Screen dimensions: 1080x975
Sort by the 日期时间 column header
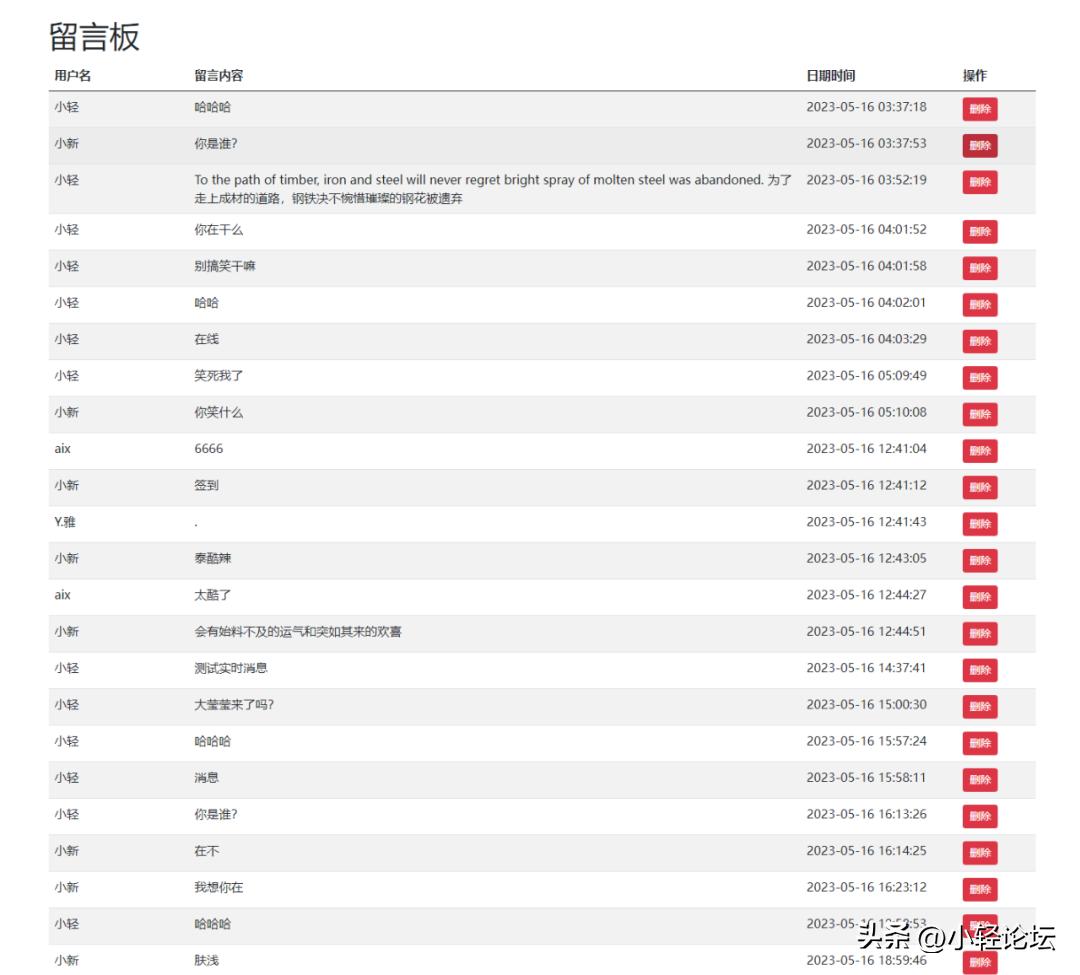pyautogui.click(x=830, y=75)
